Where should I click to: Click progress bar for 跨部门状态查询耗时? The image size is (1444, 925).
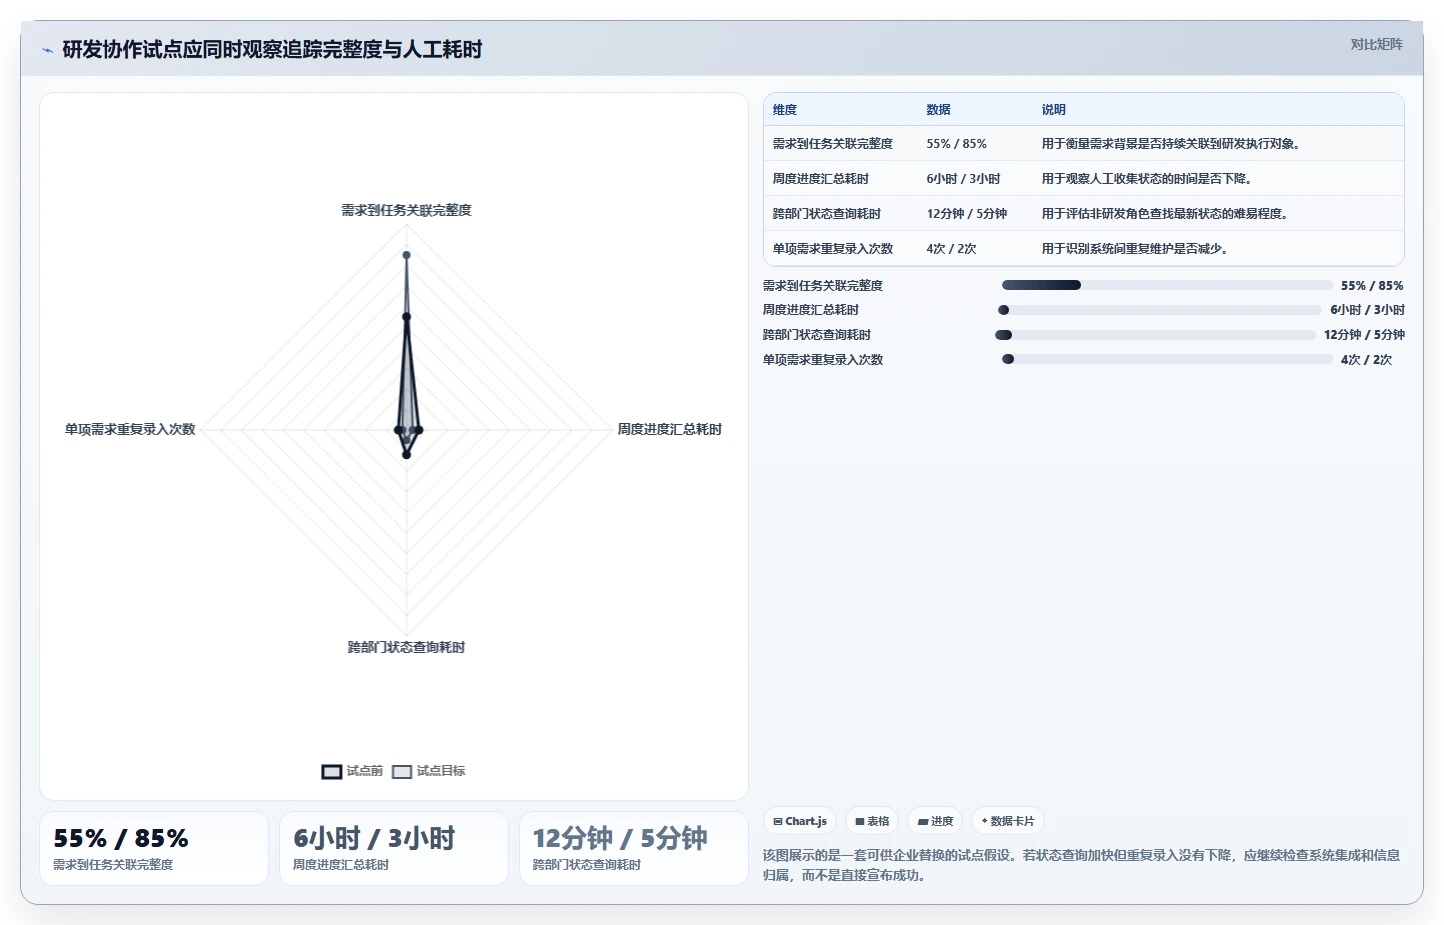[x=1155, y=335]
